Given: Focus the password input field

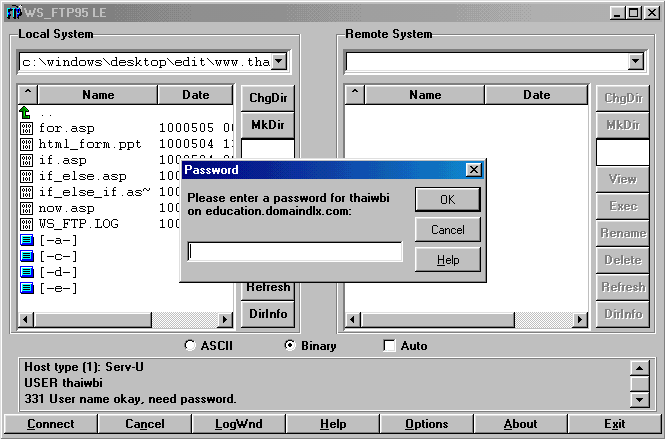Looking at the screenshot, I should [295, 252].
